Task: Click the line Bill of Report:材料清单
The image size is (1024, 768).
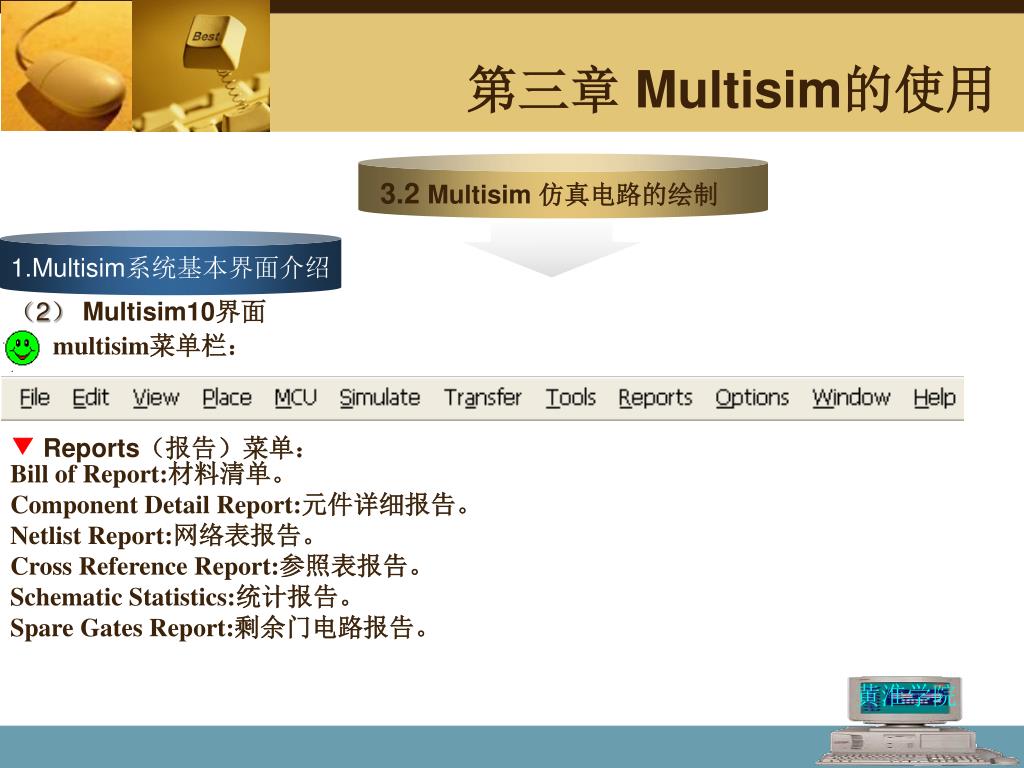Action: [148, 473]
